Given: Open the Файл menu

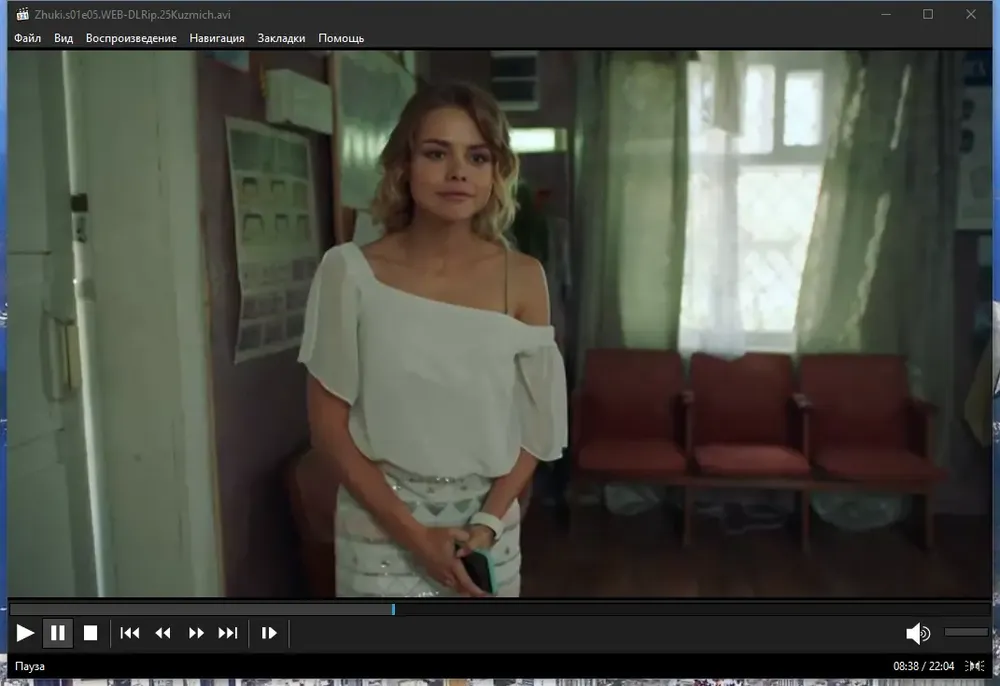Looking at the screenshot, I should coord(27,38).
